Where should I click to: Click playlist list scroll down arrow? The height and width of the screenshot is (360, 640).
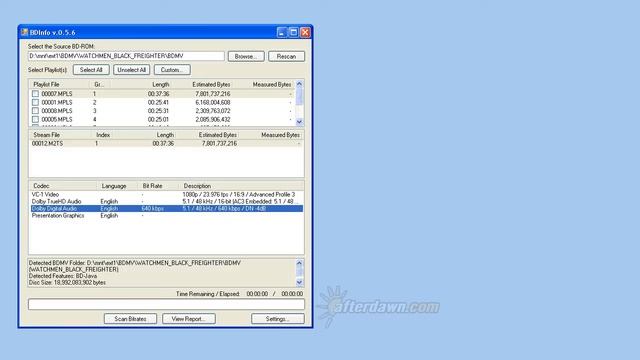coord(299,122)
